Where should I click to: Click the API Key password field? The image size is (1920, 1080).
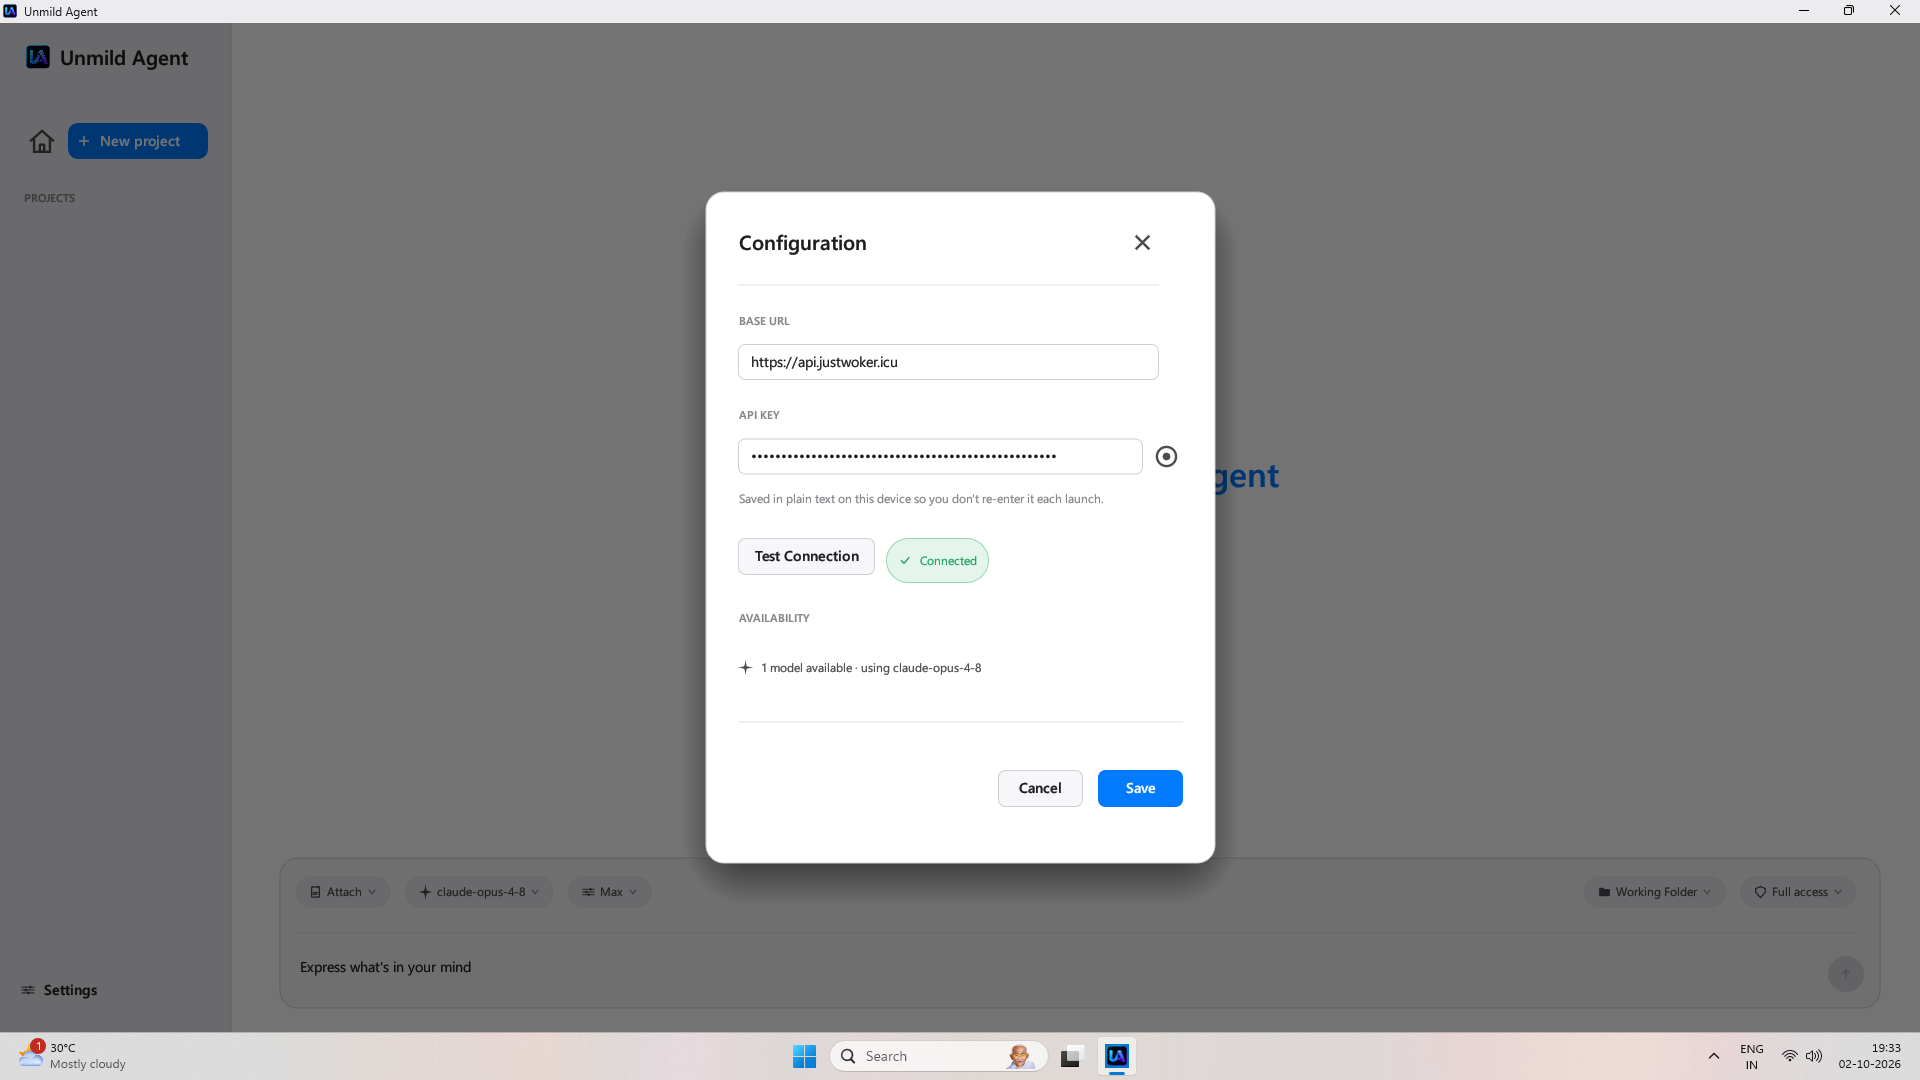coord(940,457)
